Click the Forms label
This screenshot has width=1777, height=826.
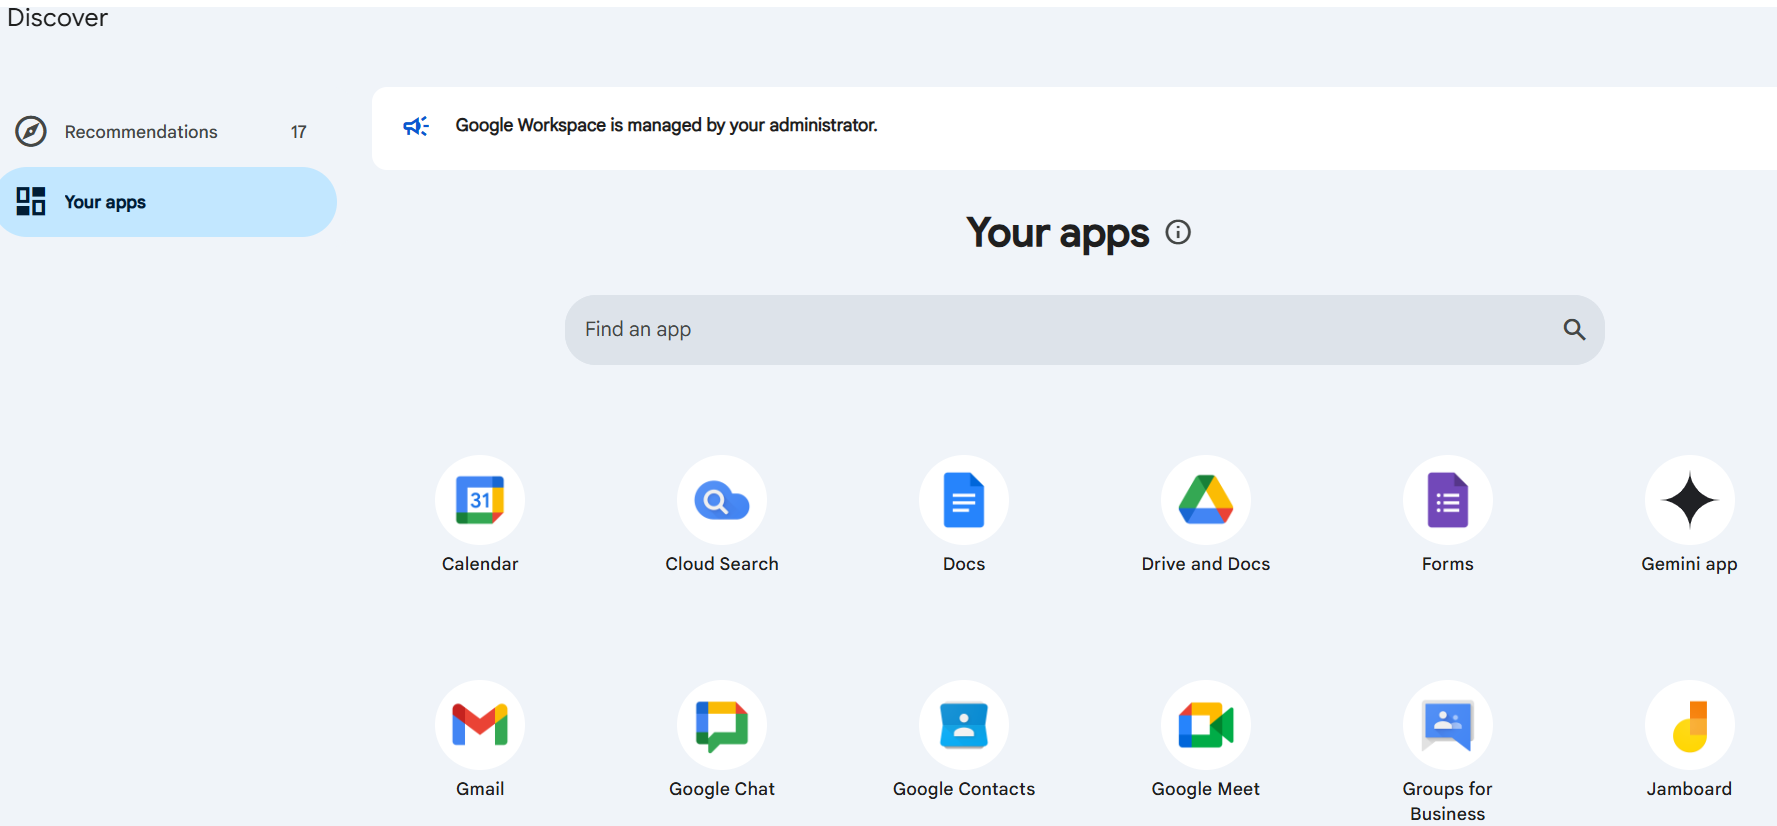[x=1448, y=564]
